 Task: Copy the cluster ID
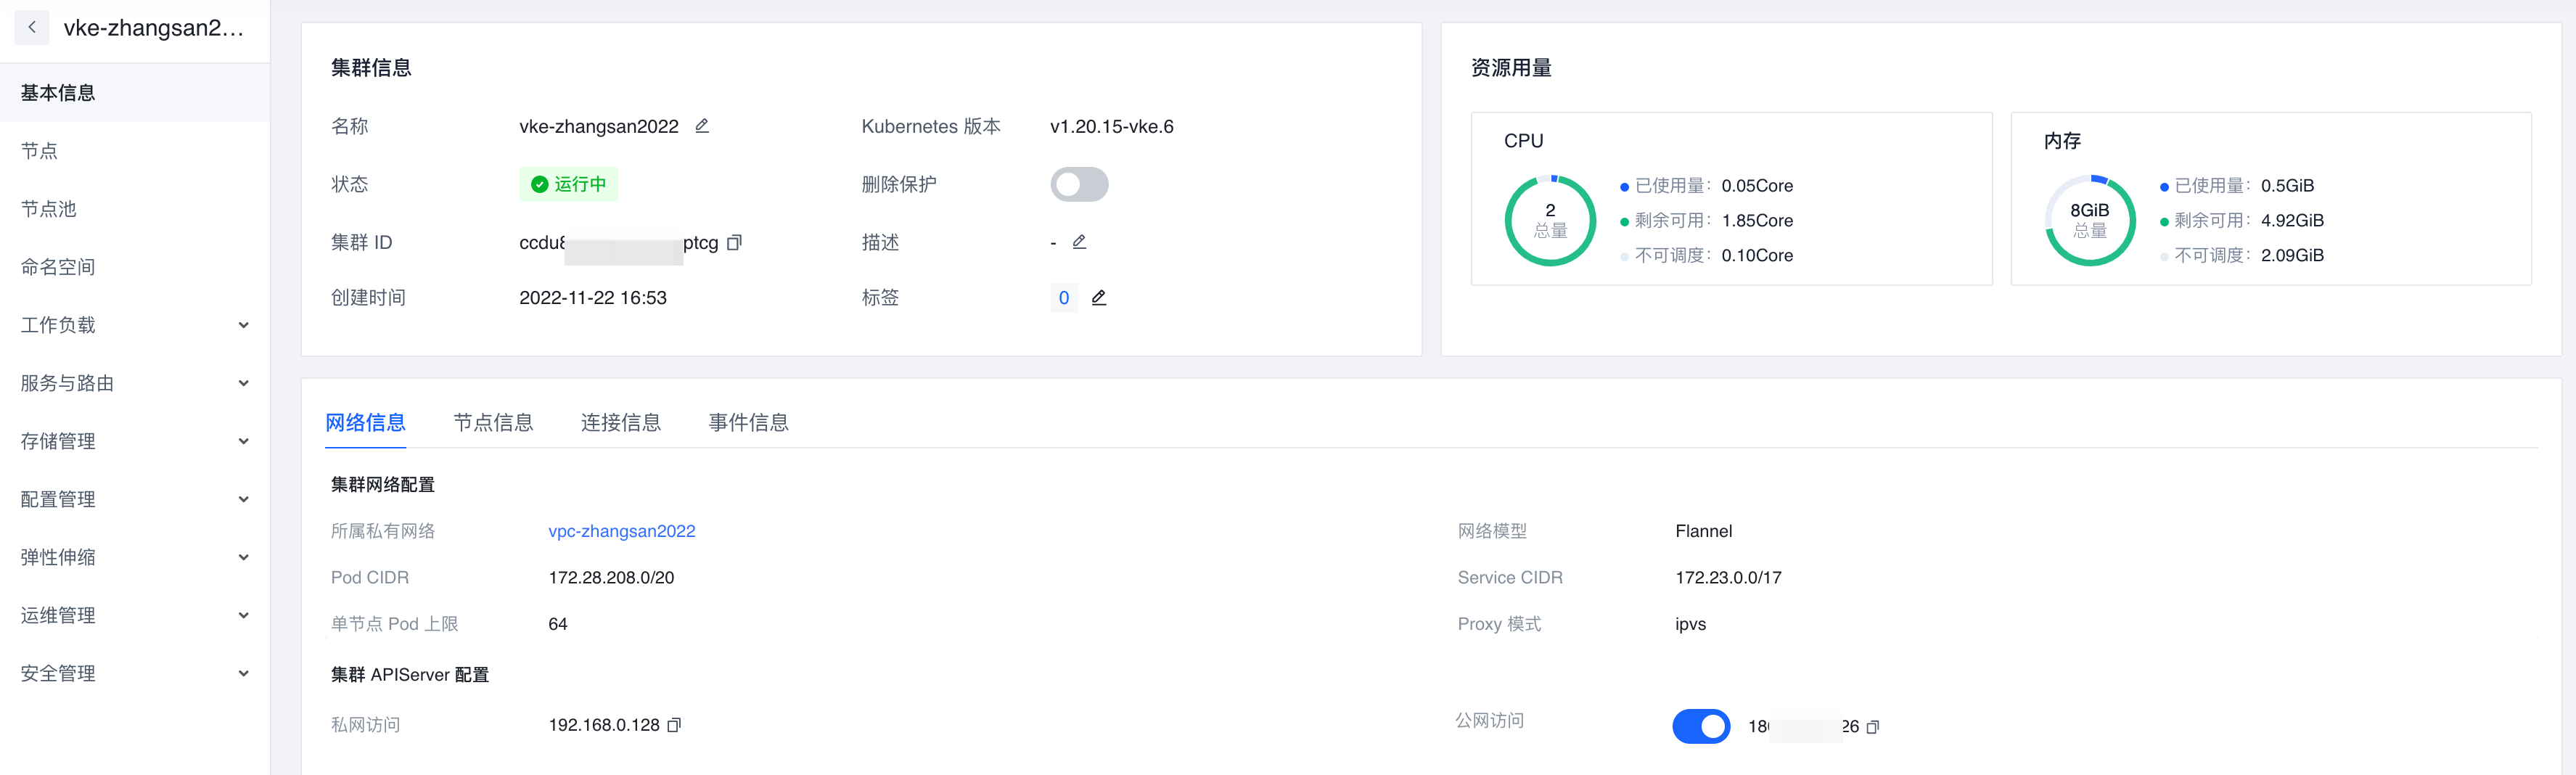pos(735,243)
